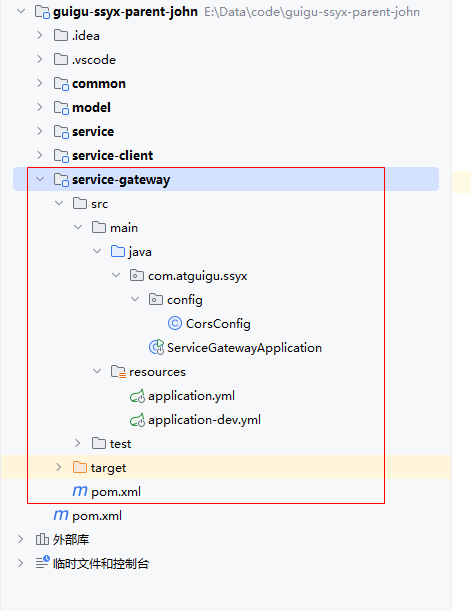Click the 外部库 library icon
This screenshot has height=611, width=471.
[x=42, y=539]
